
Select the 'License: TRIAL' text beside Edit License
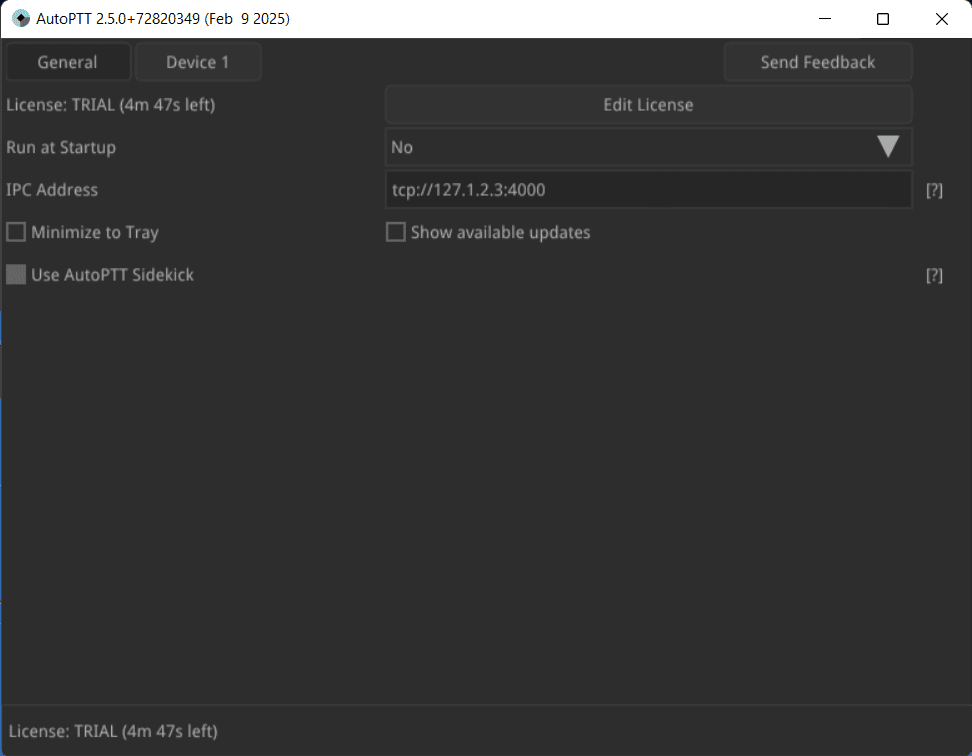click(111, 105)
